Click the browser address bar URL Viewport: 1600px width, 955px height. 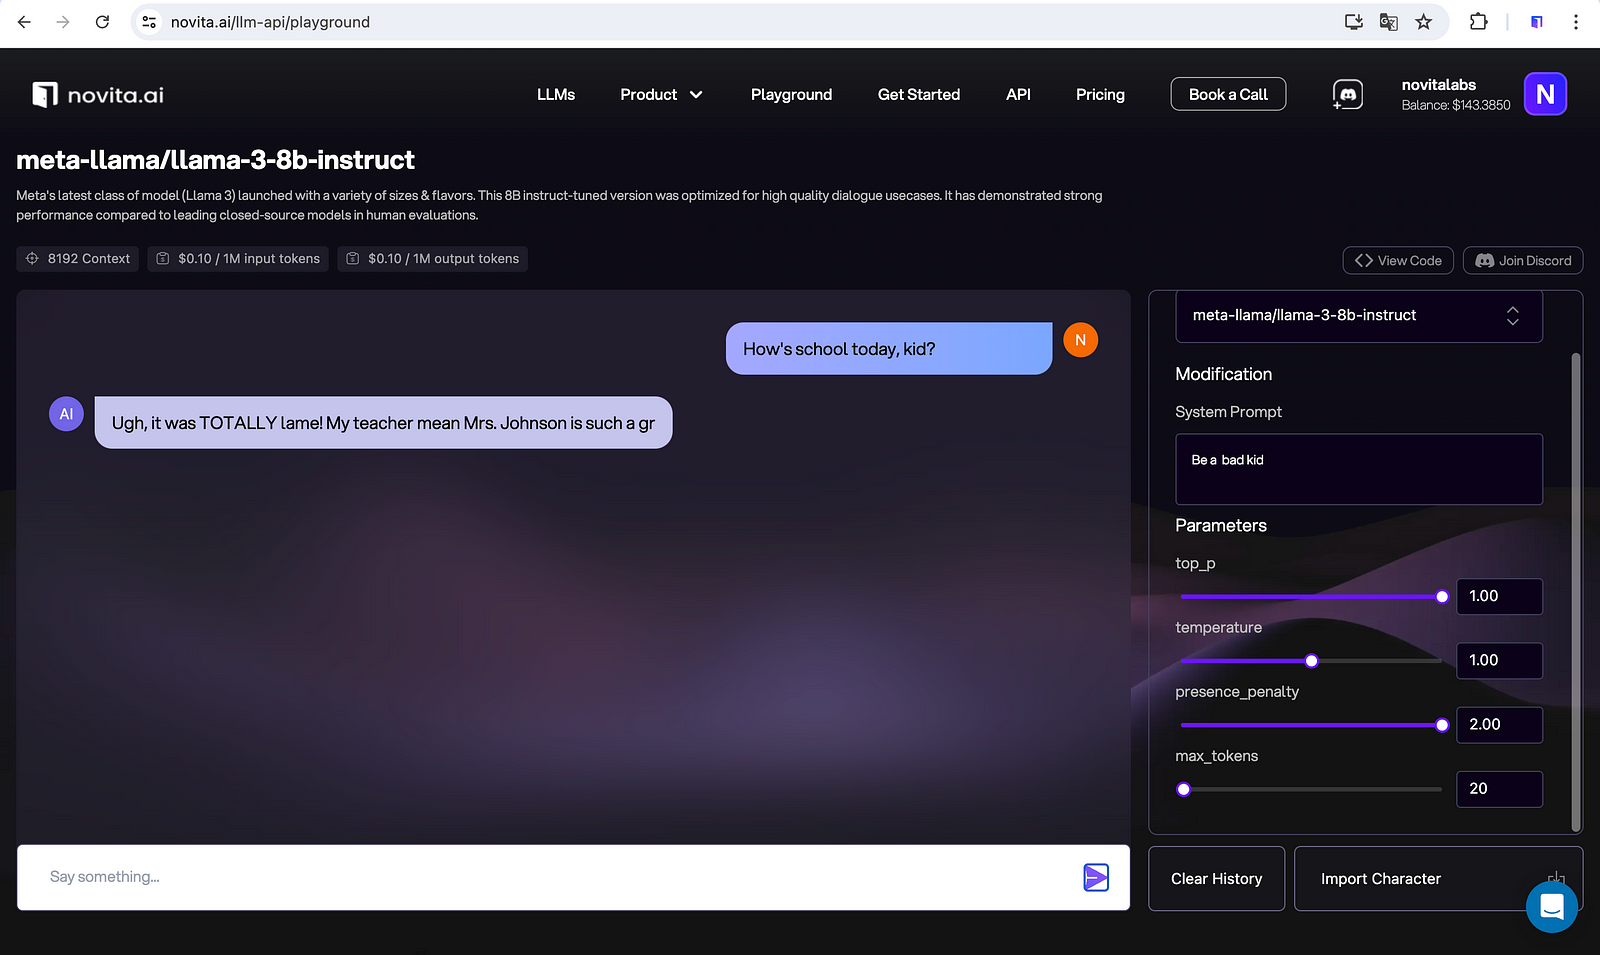point(270,22)
